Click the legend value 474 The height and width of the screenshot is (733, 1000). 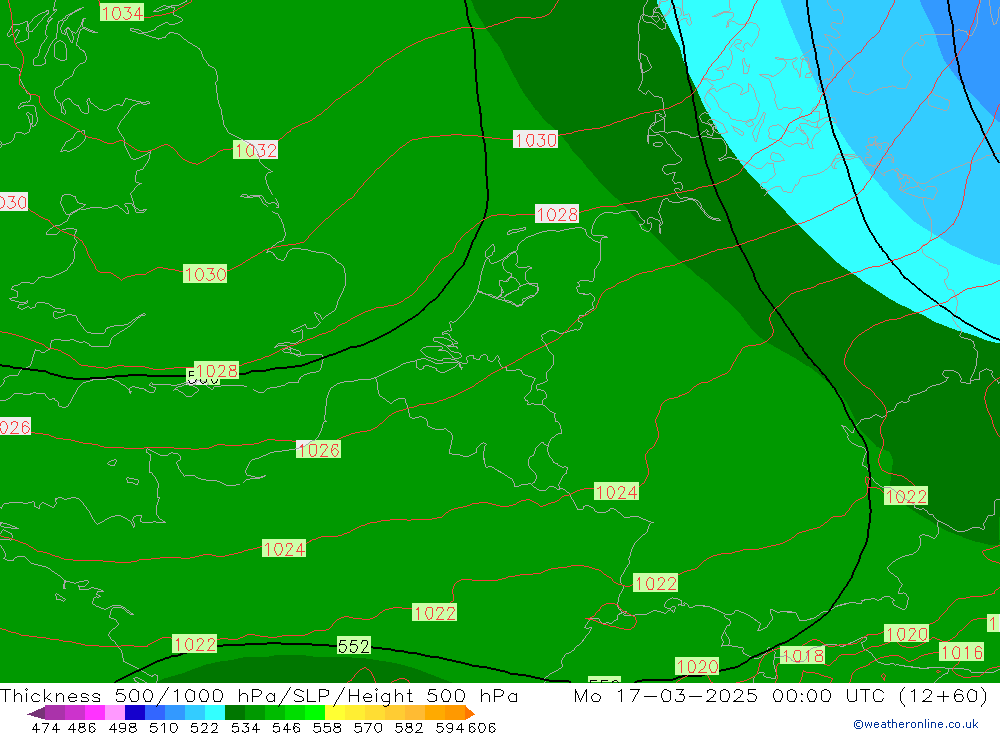point(46,728)
